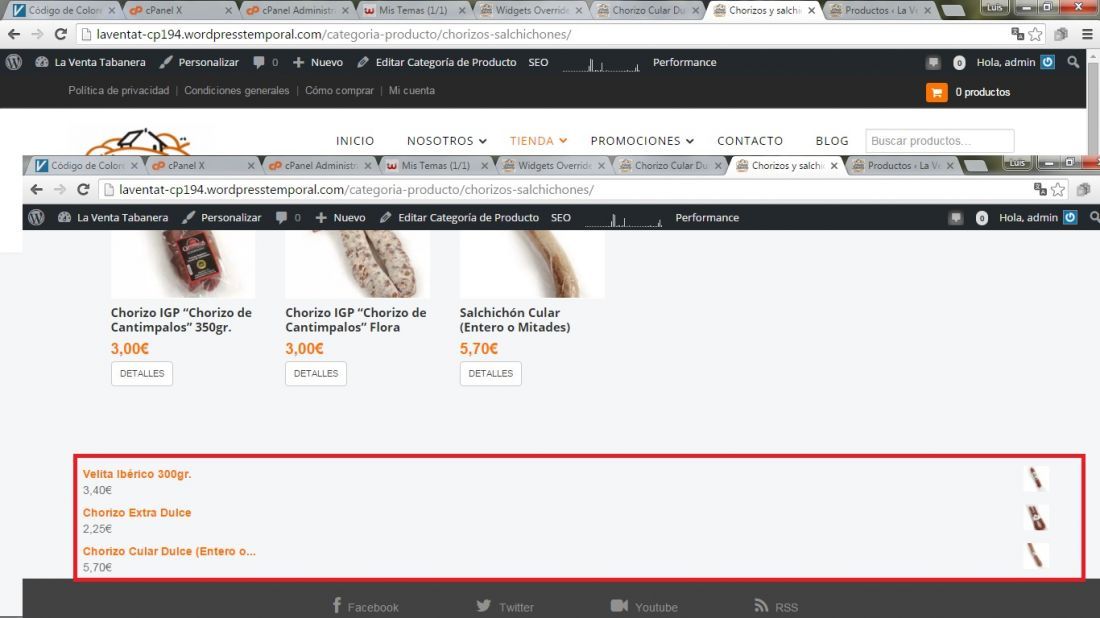The height and width of the screenshot is (618, 1100).
Task: Open Nuevo dropdown in back window admin bar
Action: point(318,62)
